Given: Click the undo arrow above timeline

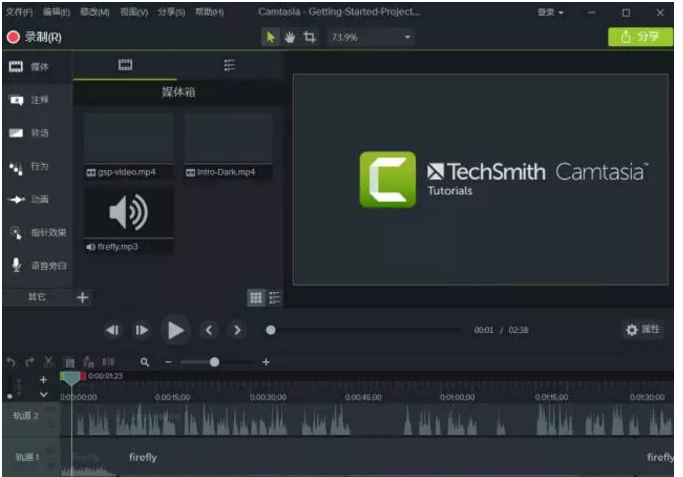Looking at the screenshot, I should click(x=11, y=362).
